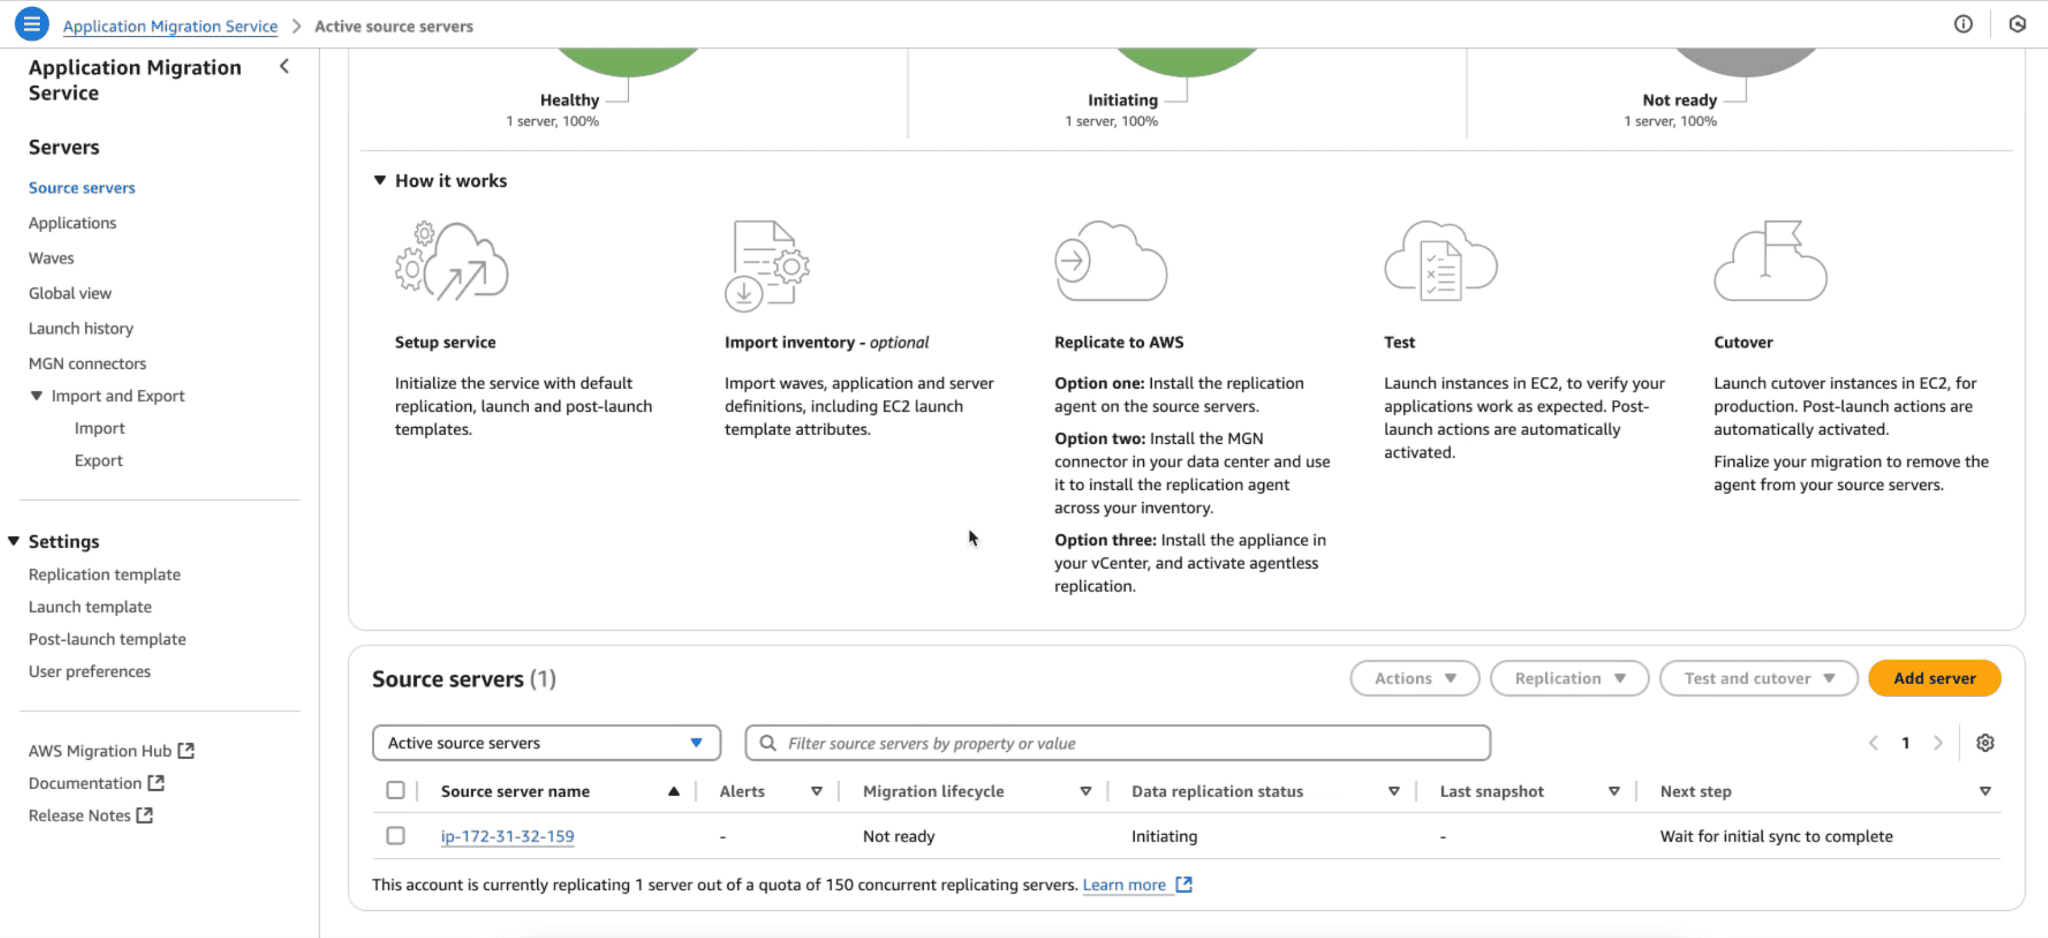The width and height of the screenshot is (2048, 938).
Task: Sort by Data replication status arrow
Action: click(x=1393, y=791)
